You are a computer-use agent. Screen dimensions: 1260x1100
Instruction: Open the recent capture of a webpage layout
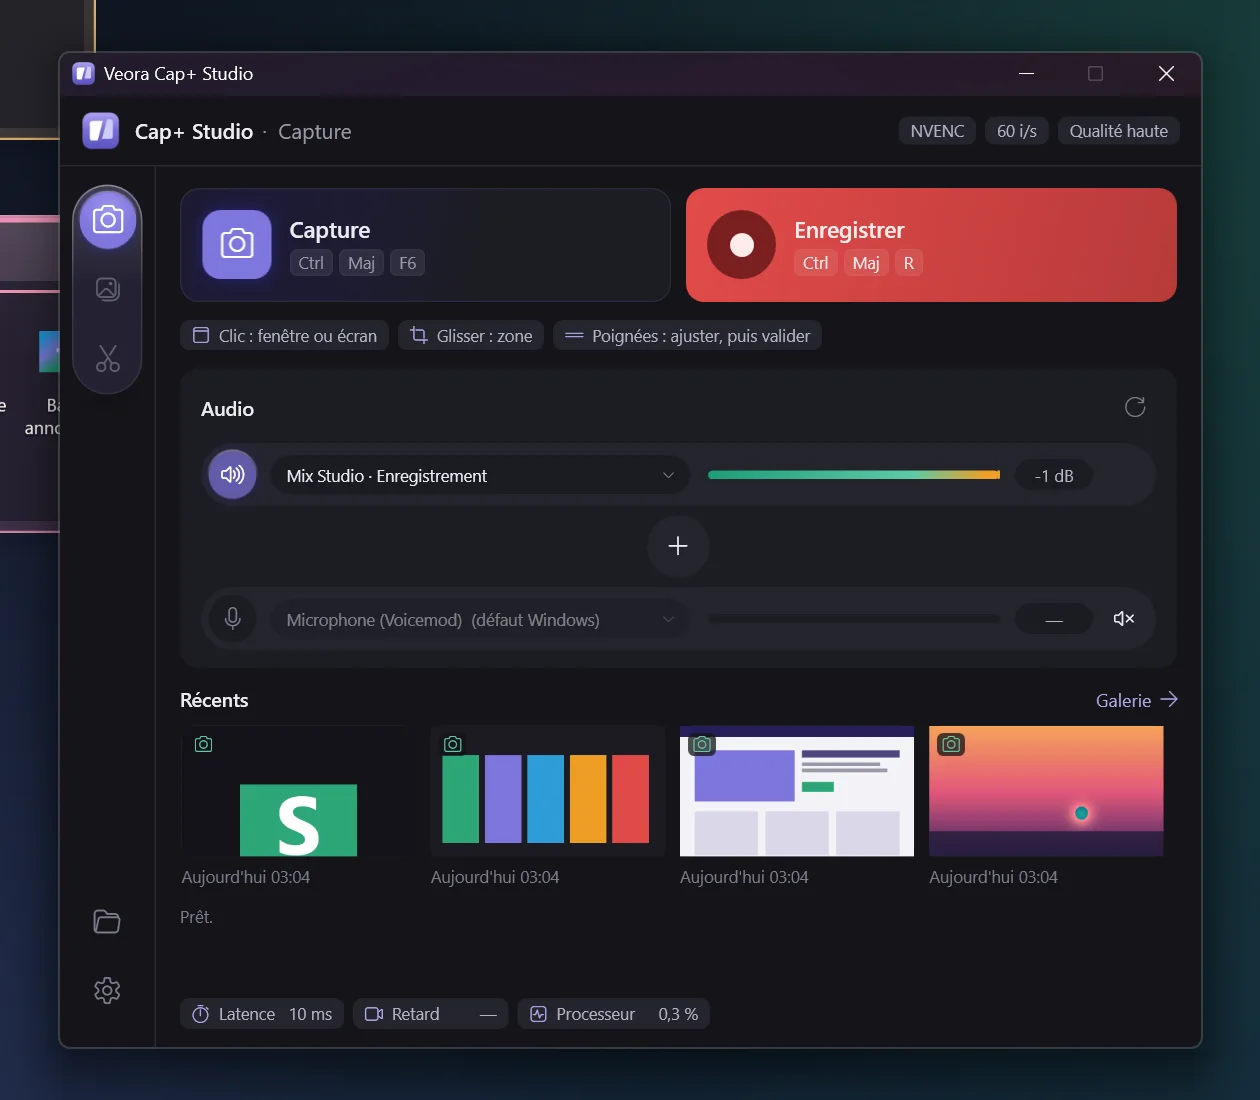click(797, 791)
